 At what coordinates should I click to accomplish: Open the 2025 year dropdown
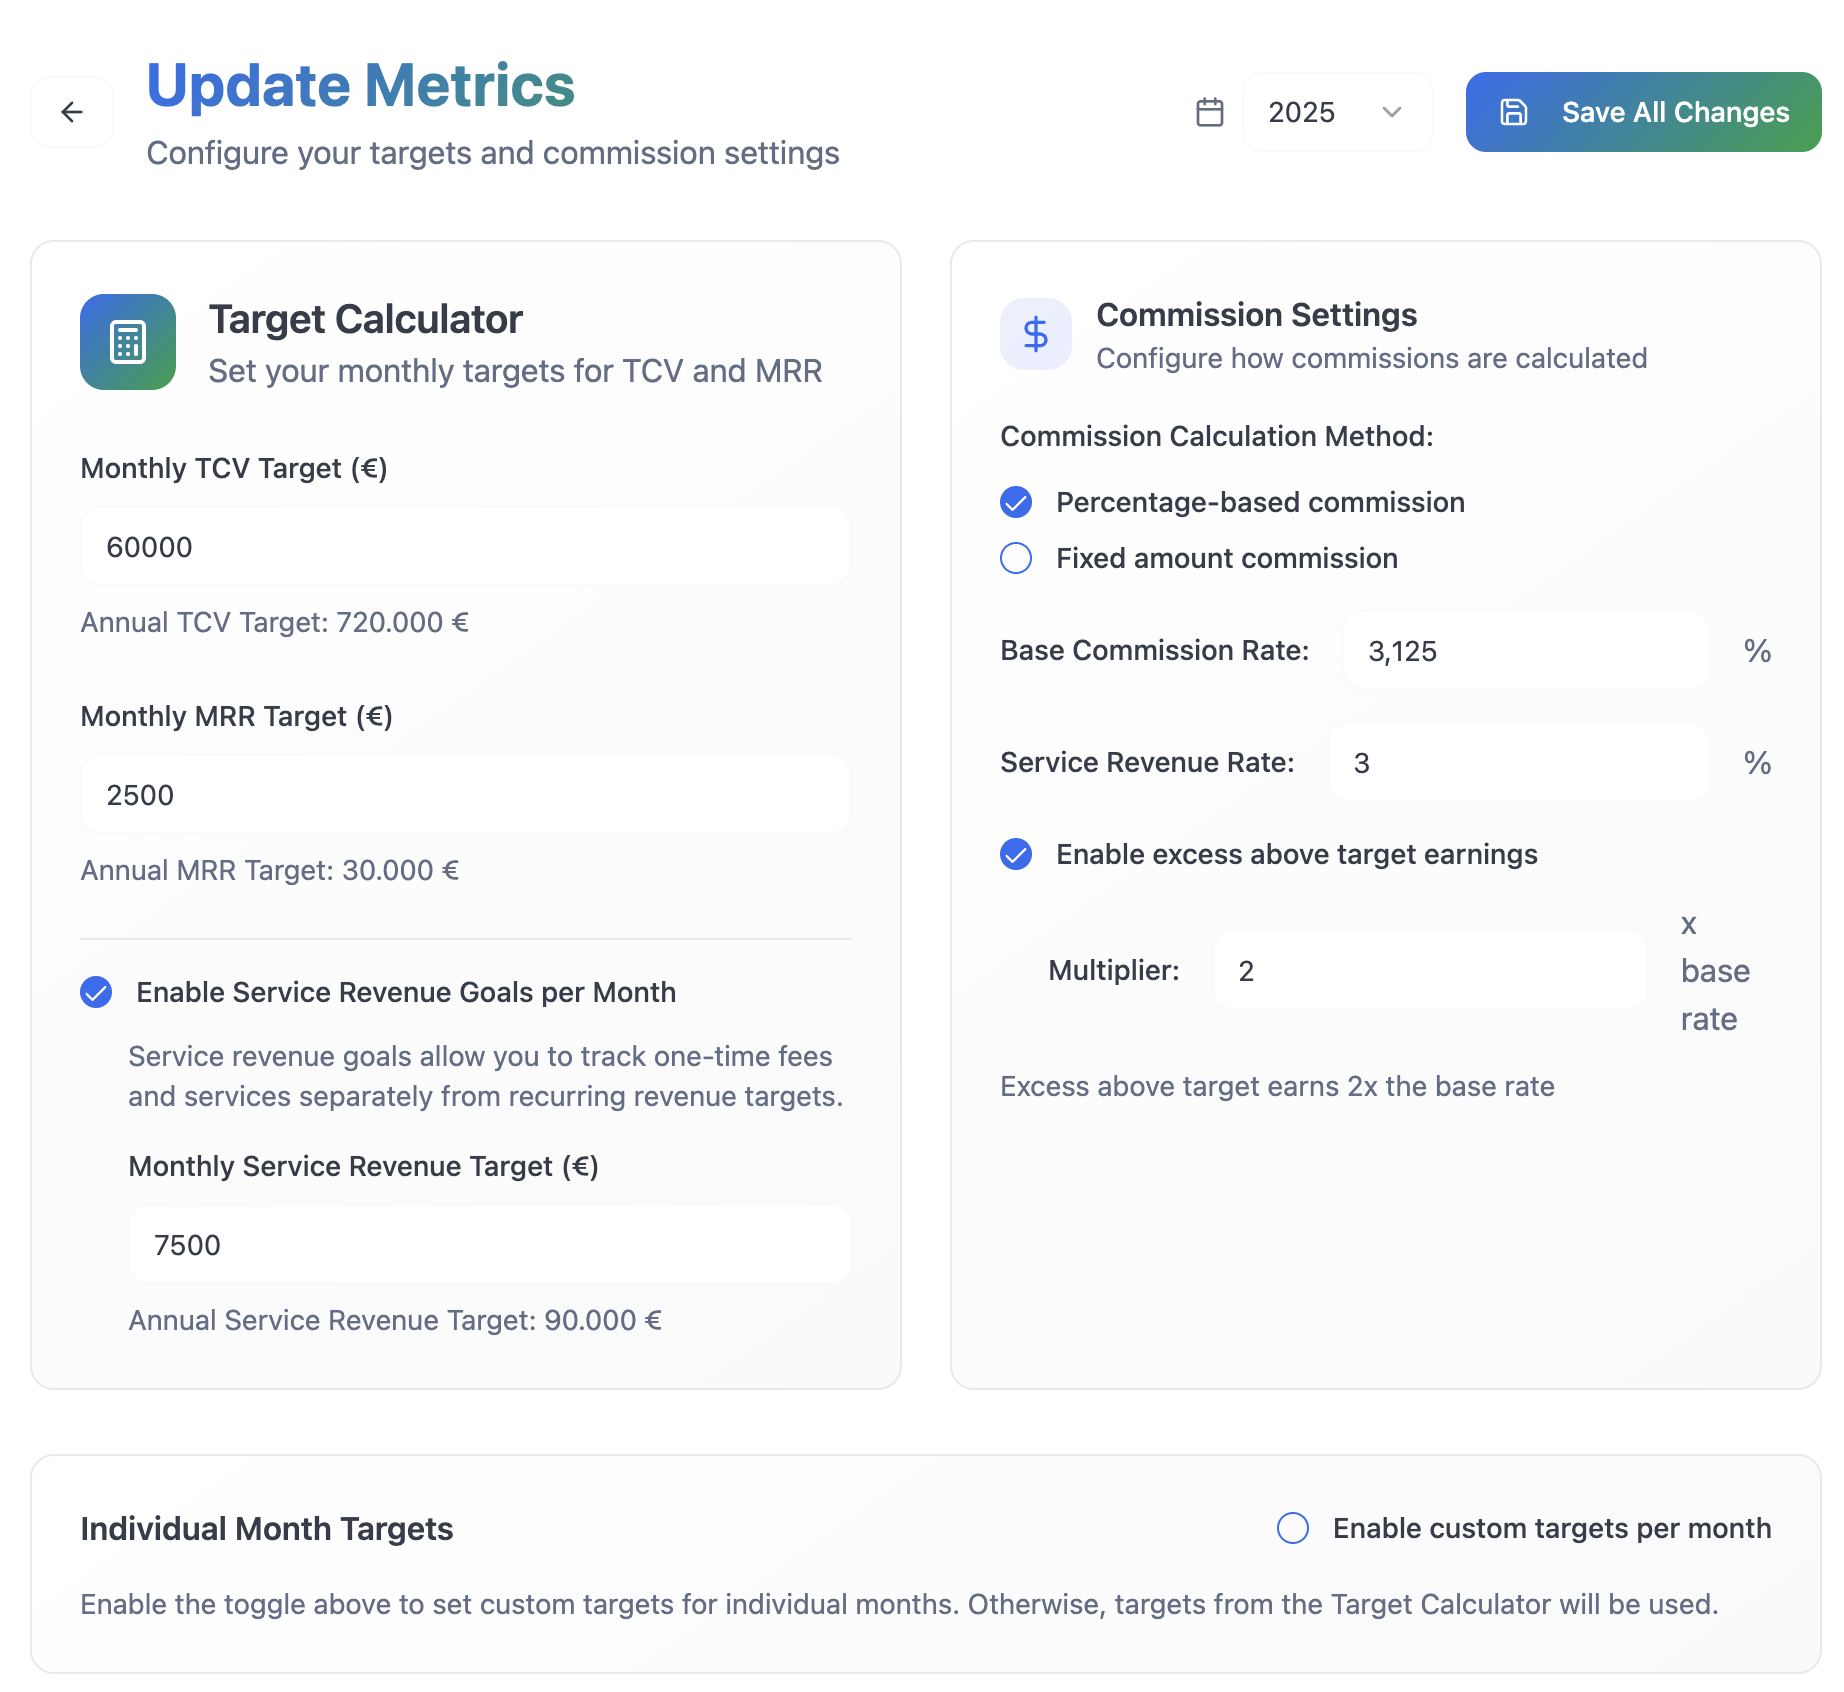[1337, 111]
